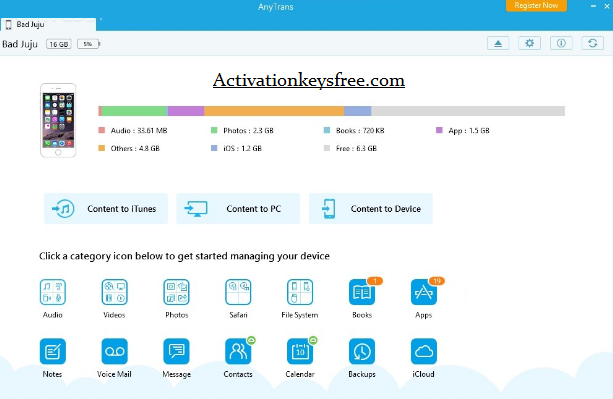The image size is (613, 399).
Task: Open the Videos category
Action: (114, 292)
